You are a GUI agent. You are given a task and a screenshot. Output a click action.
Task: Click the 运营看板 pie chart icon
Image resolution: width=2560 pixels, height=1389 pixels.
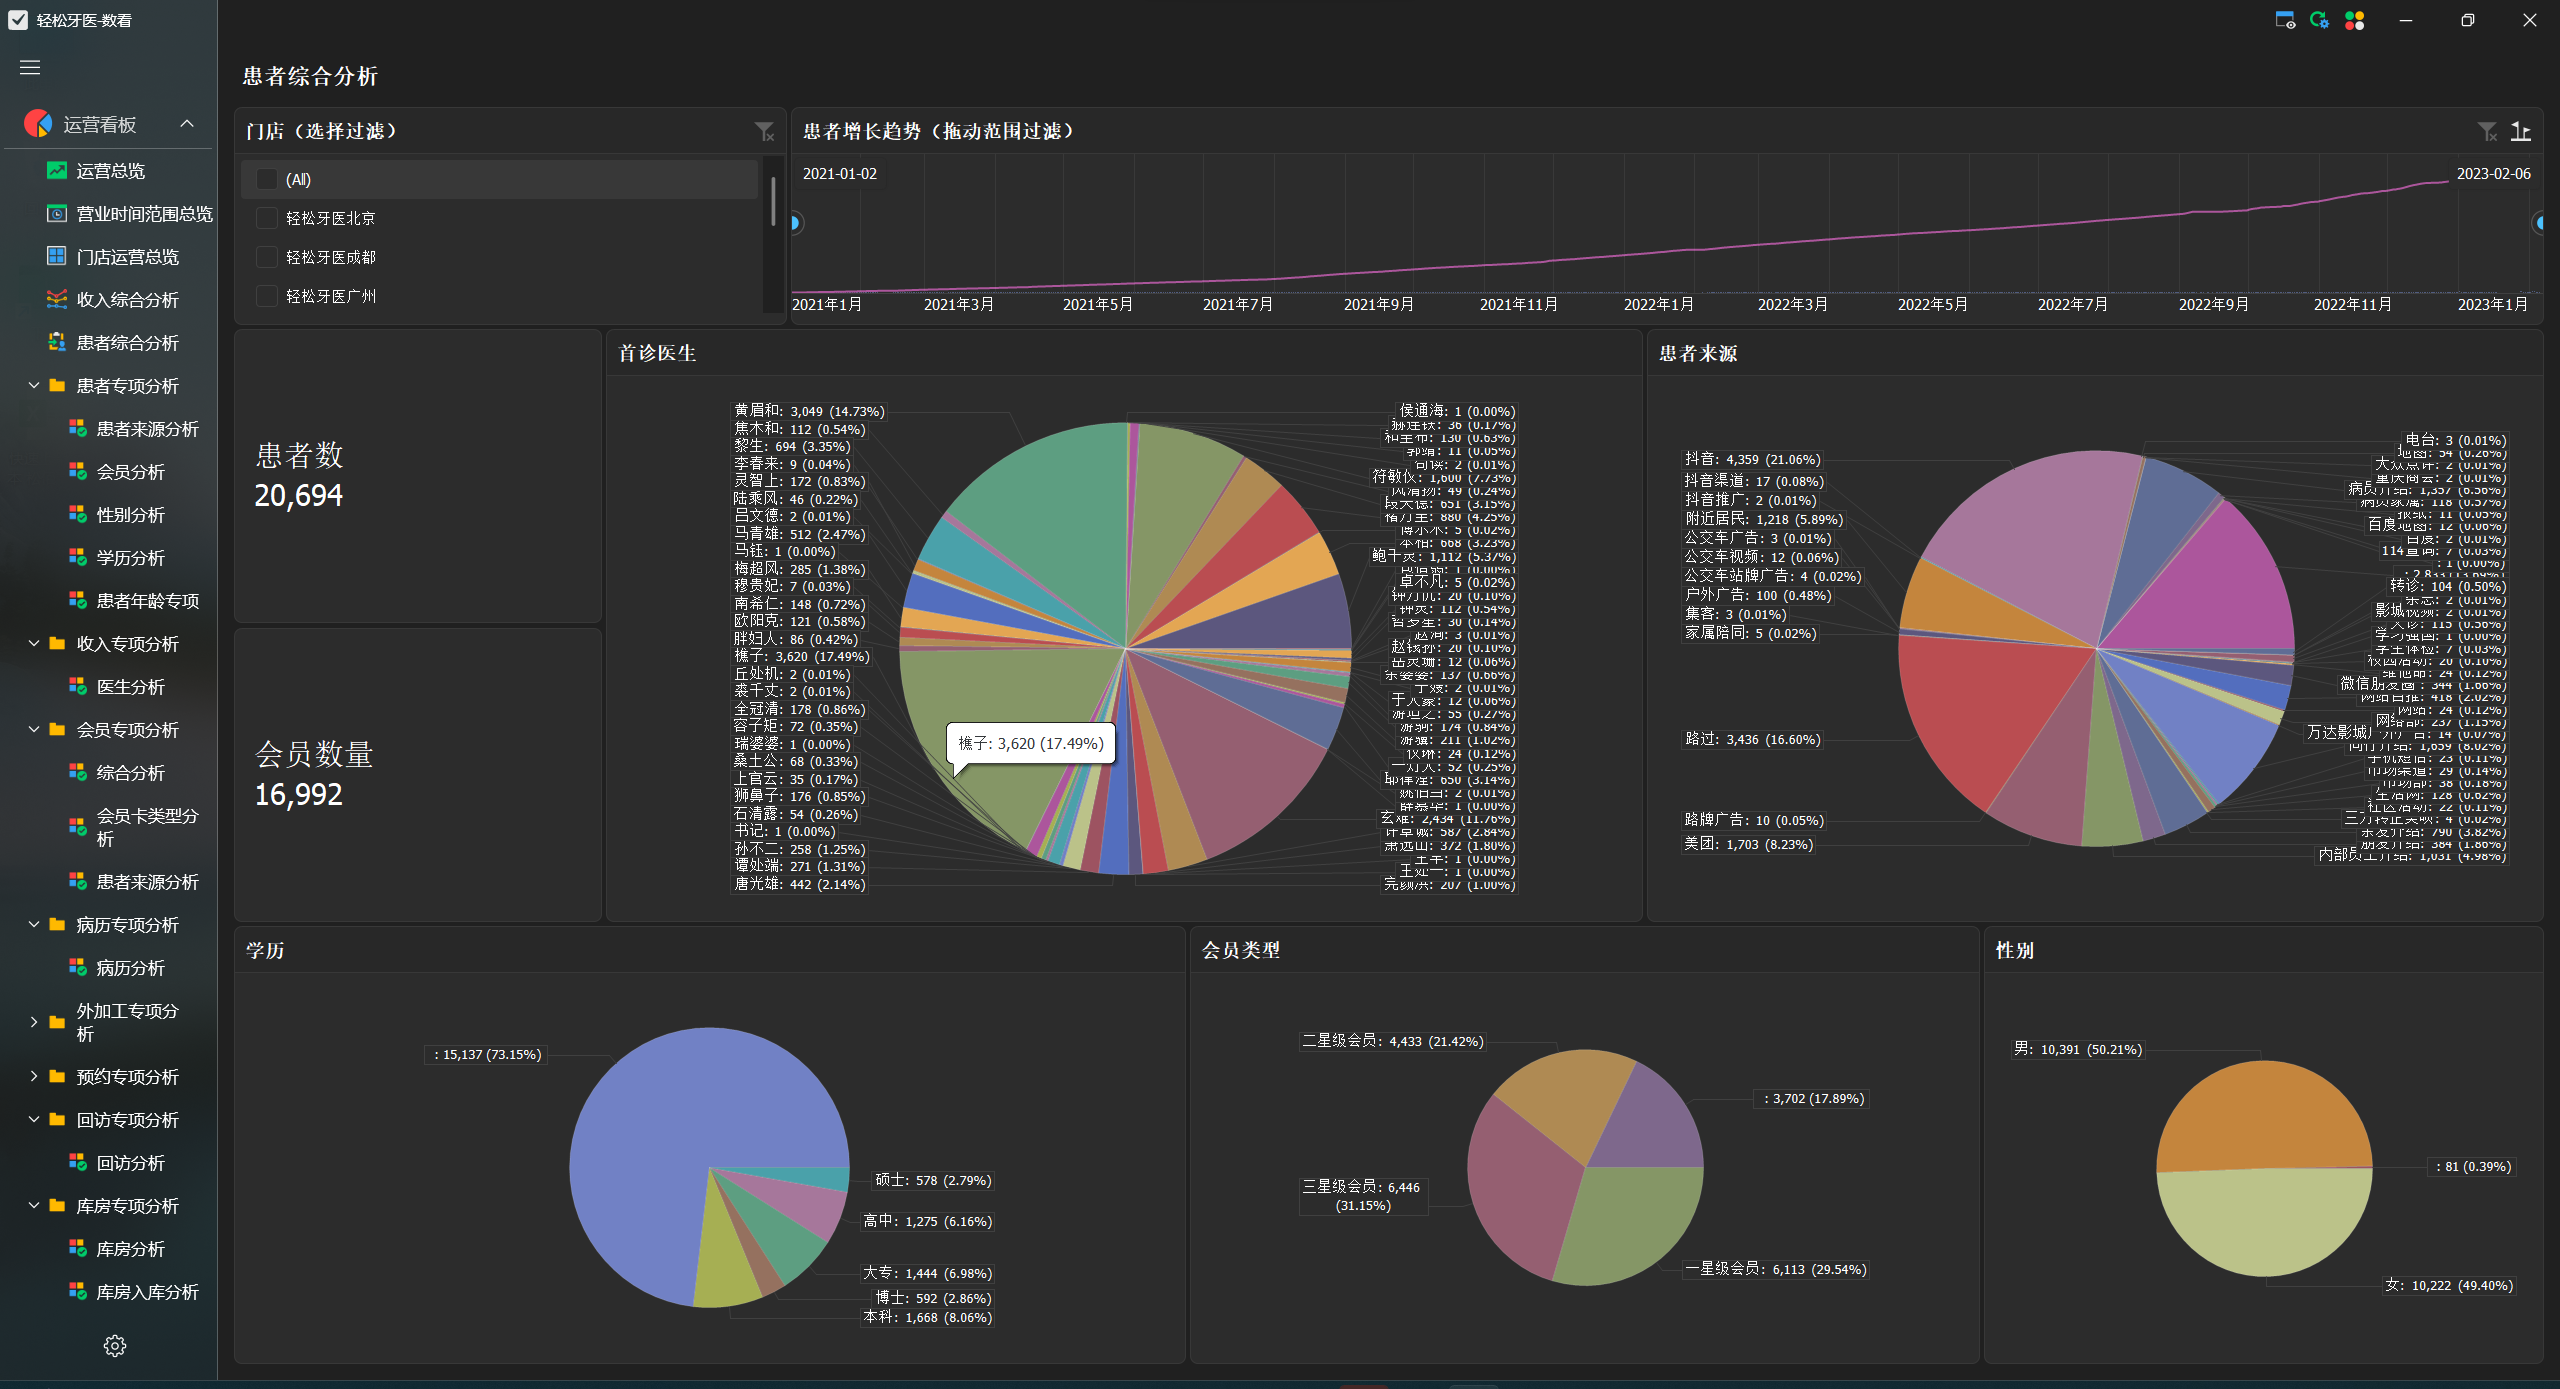pos(38,124)
